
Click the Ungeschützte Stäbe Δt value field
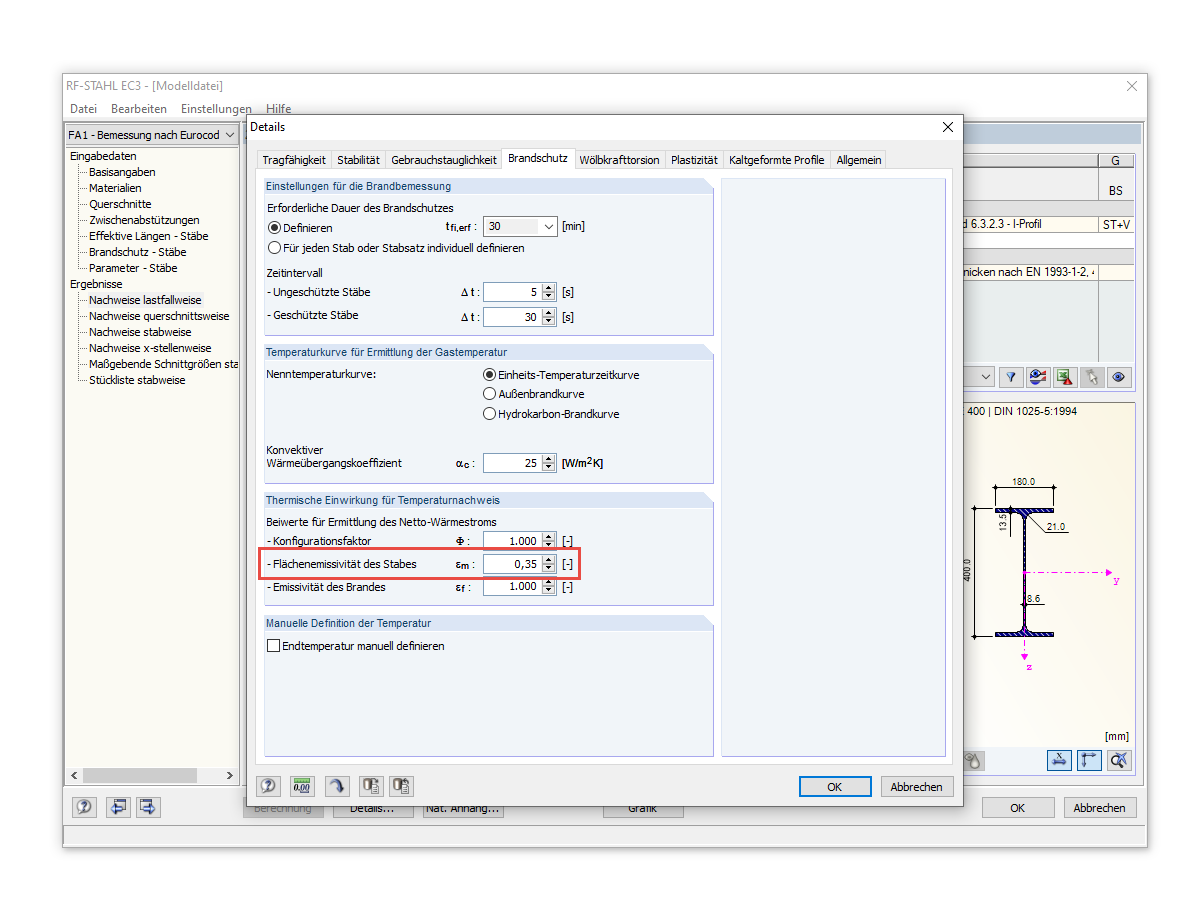pos(512,293)
